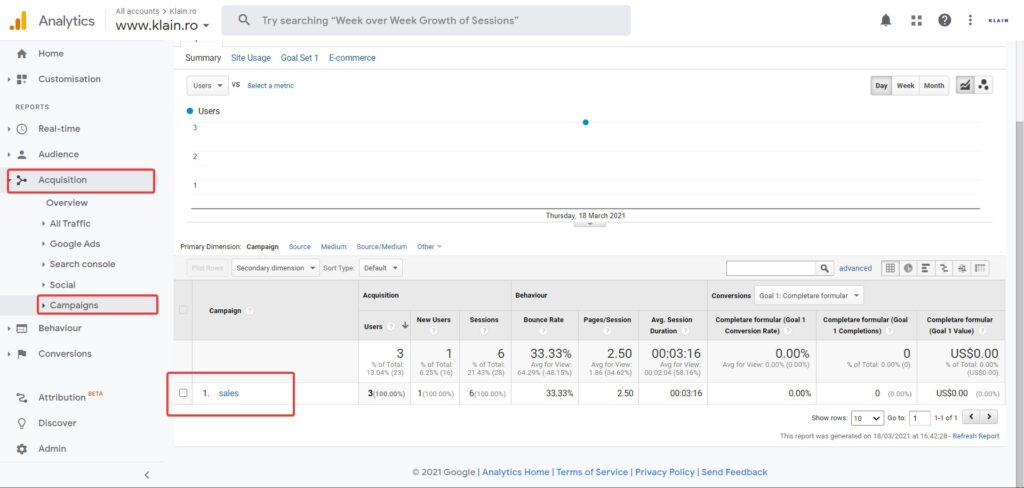
Task: Open the Show rows dropdown
Action: tap(867, 417)
